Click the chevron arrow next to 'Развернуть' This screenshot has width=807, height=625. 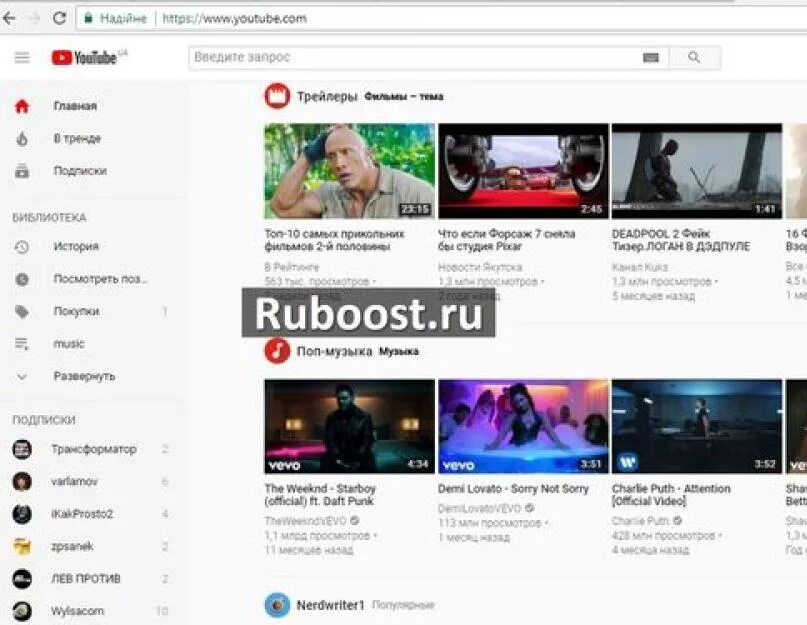click(22, 377)
